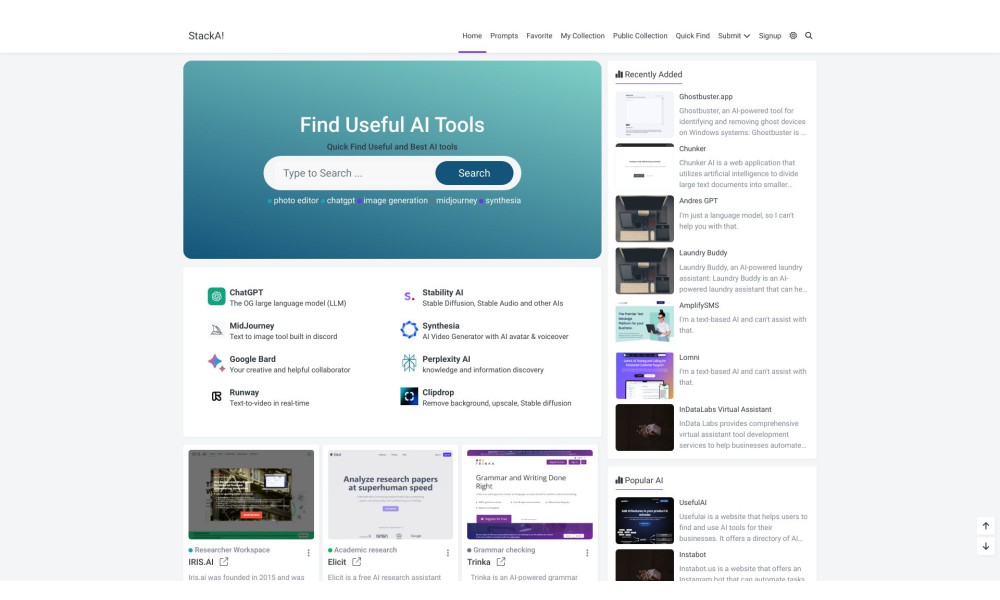Open InDataLabs Virtual Assistant title

725,409
